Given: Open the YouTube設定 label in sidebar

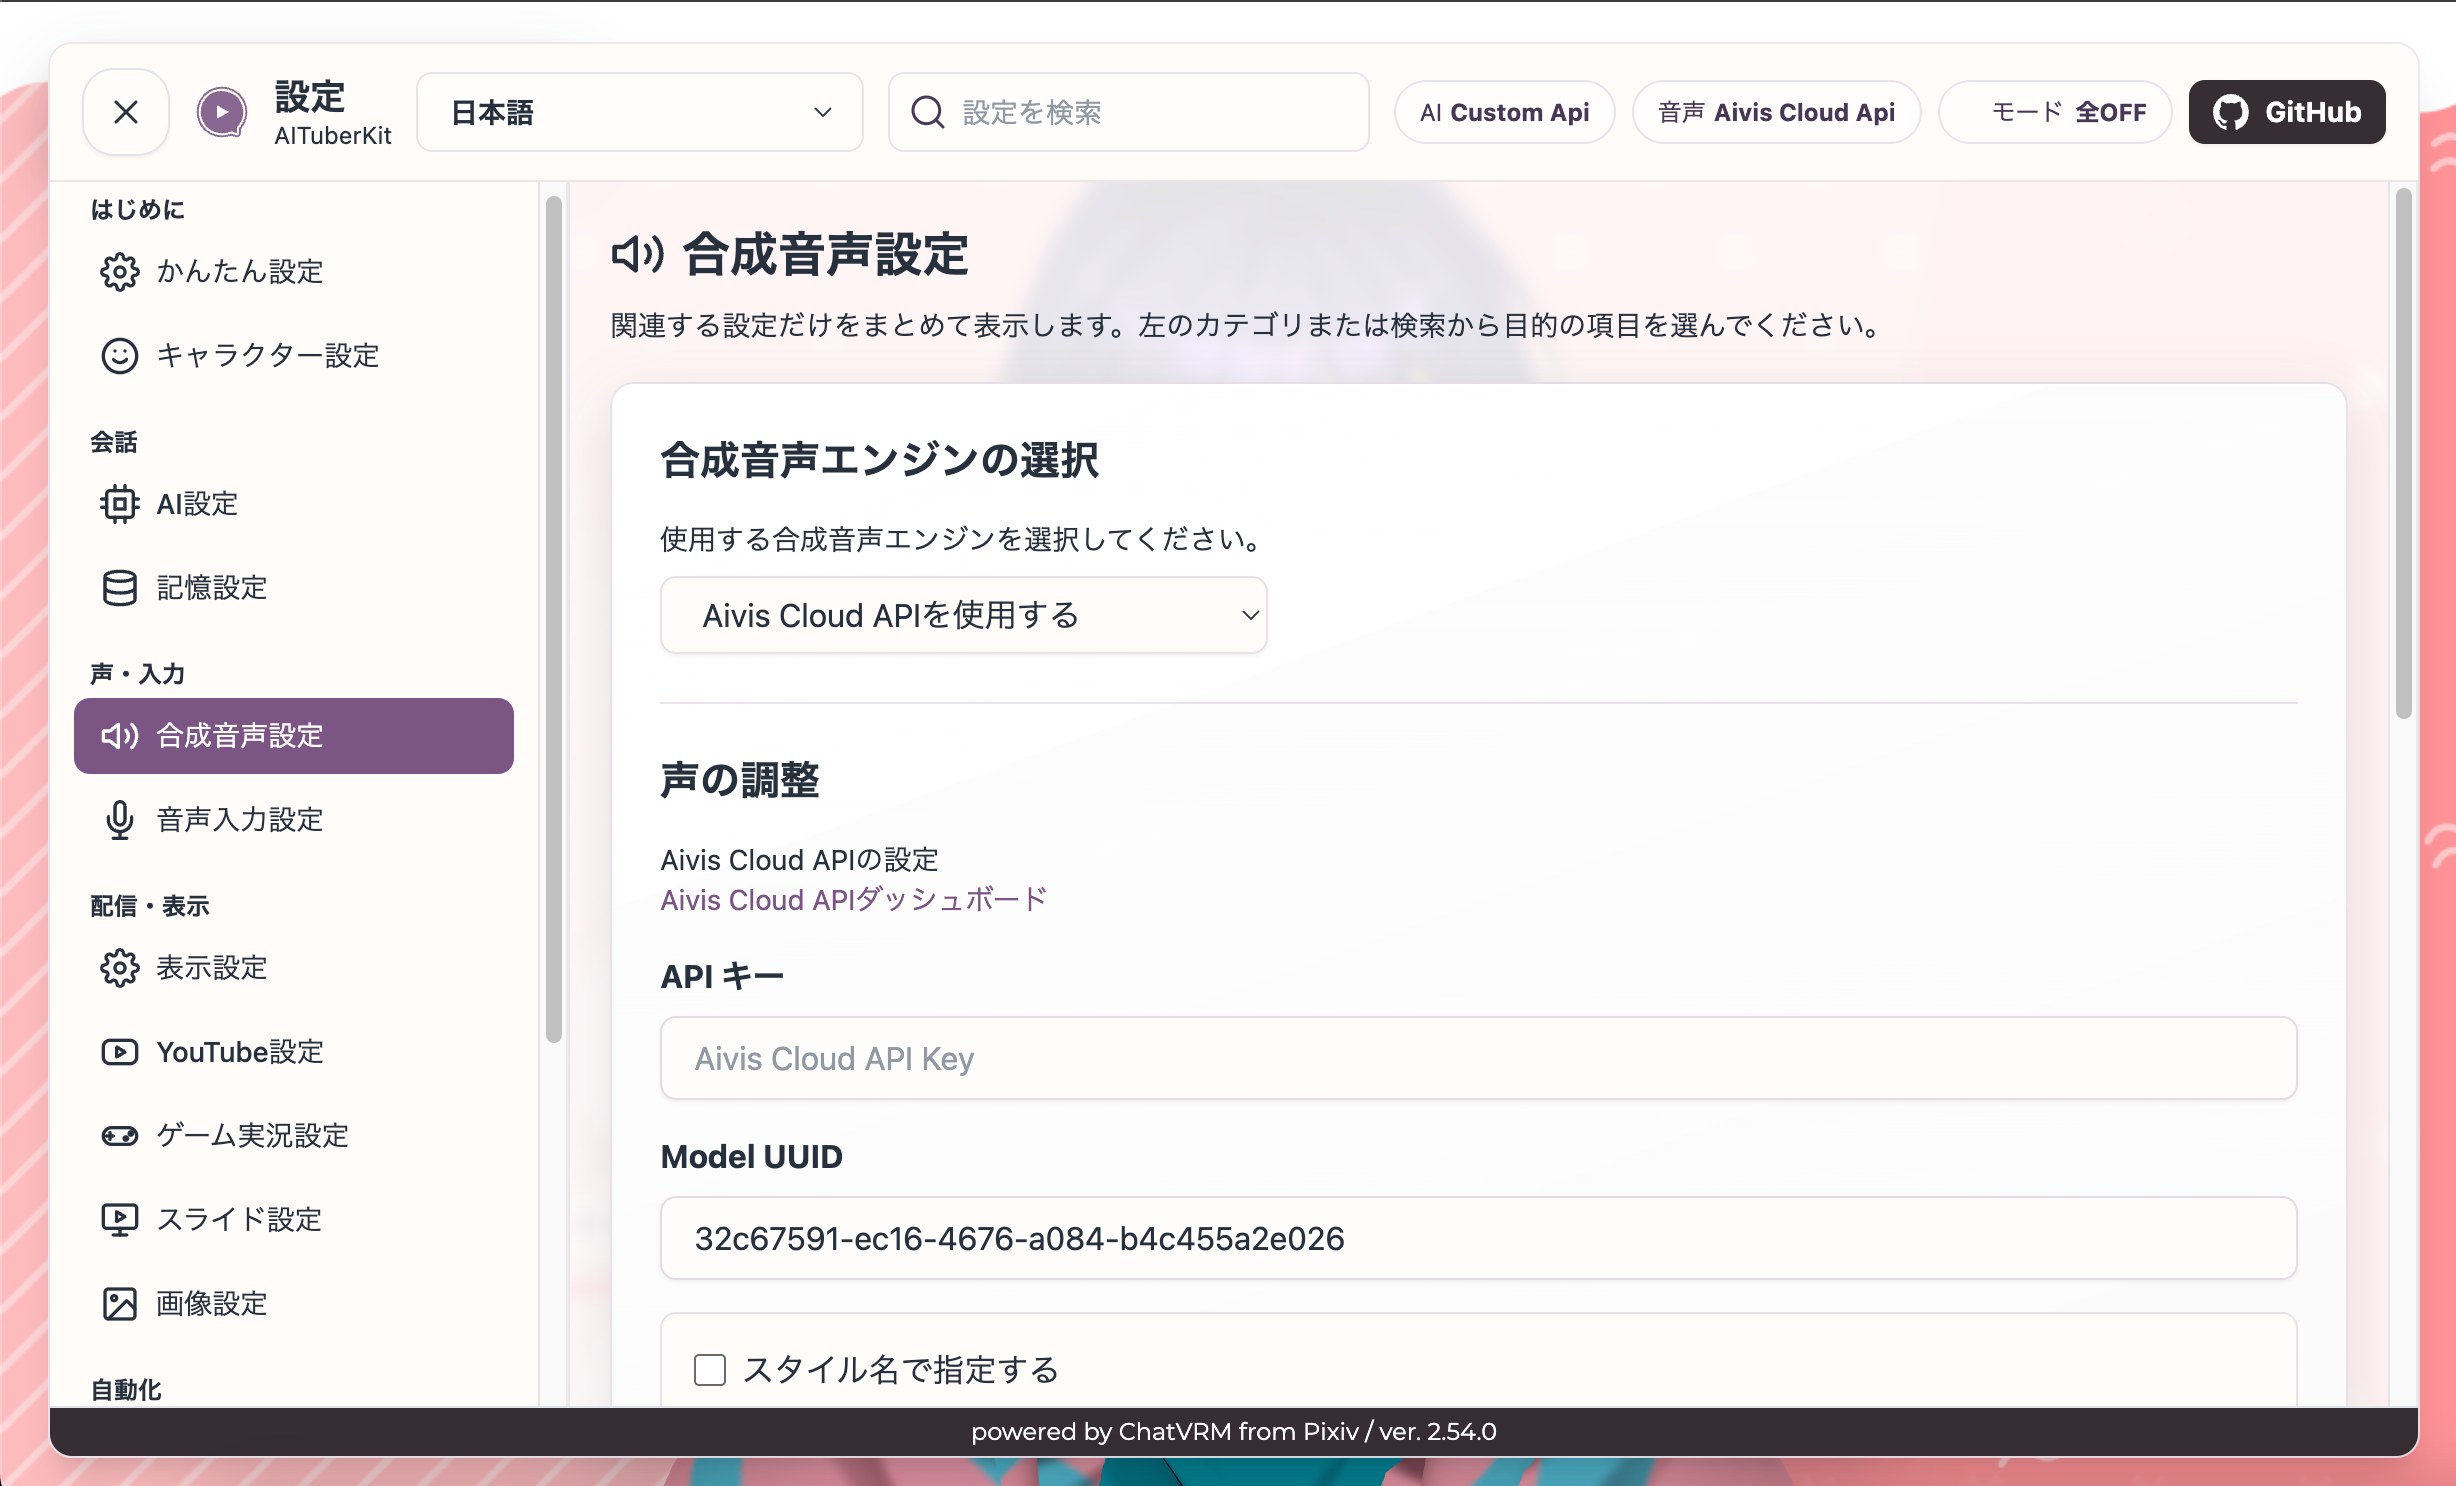Looking at the screenshot, I should pos(240,1051).
